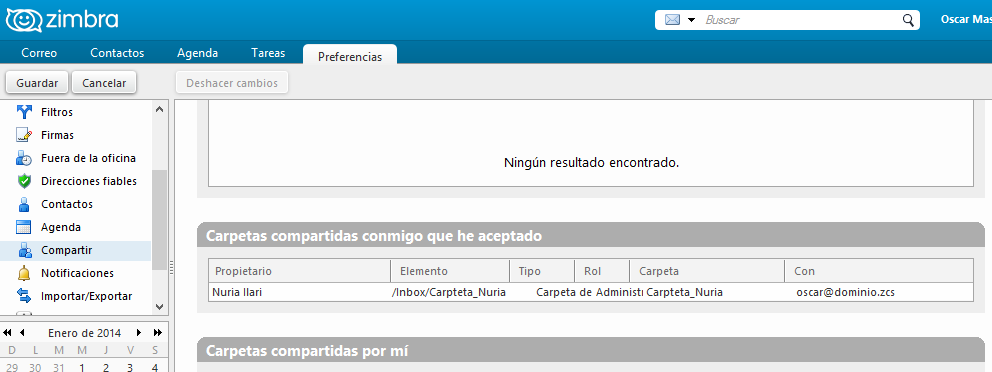This screenshot has width=992, height=372.
Task: Sort by Con column header
Action: [x=879, y=271]
